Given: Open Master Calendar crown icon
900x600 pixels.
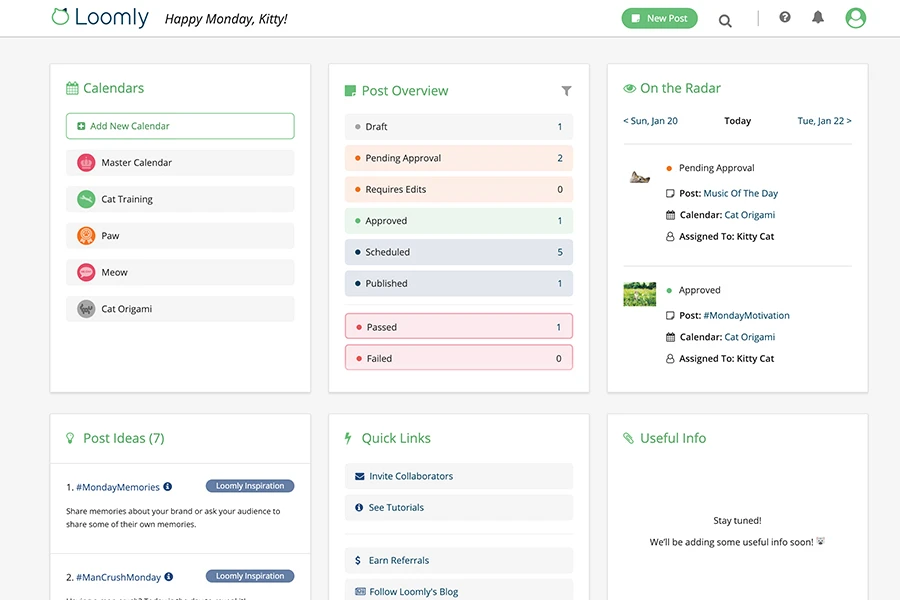Looking at the screenshot, I should [x=86, y=163].
